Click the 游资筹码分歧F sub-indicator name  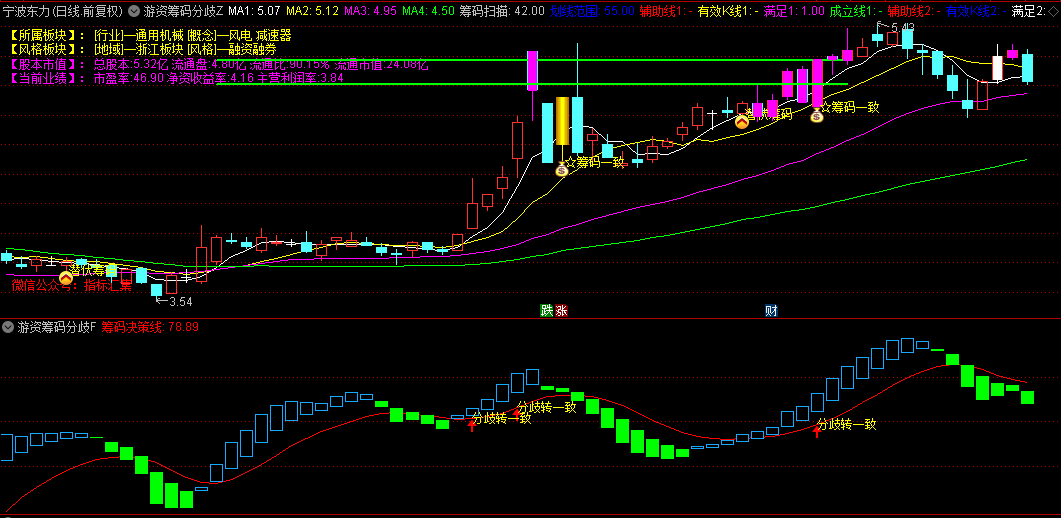click(x=57, y=328)
